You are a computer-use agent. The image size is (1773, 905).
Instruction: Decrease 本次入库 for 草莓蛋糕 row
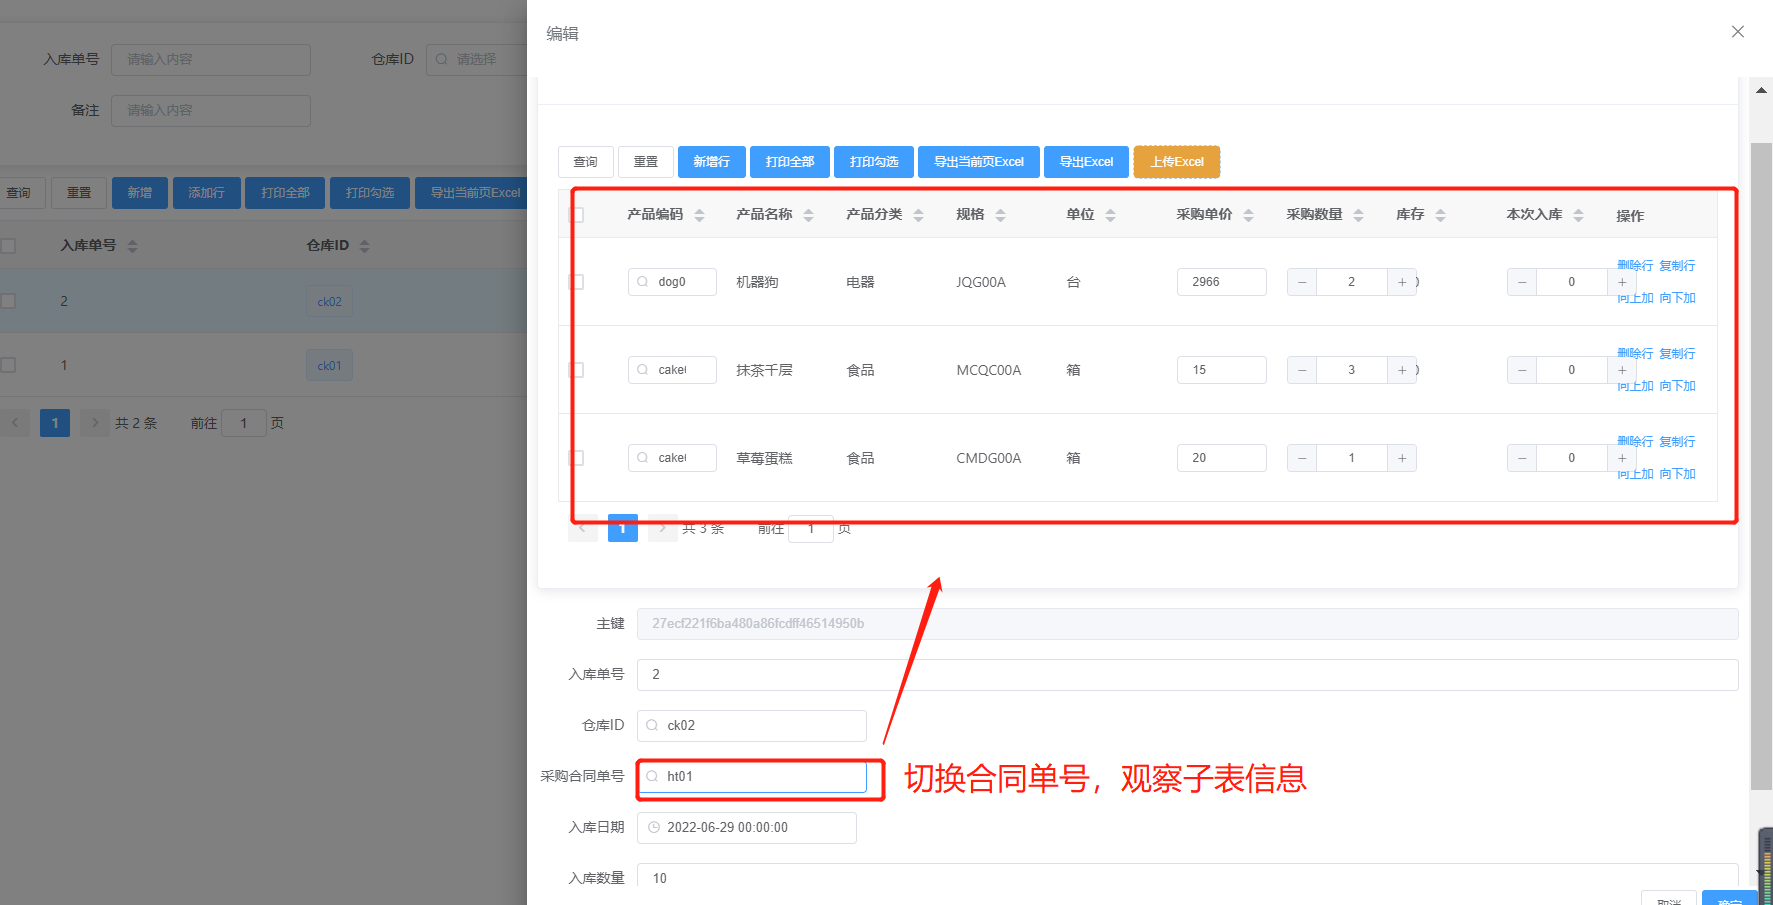click(1522, 458)
